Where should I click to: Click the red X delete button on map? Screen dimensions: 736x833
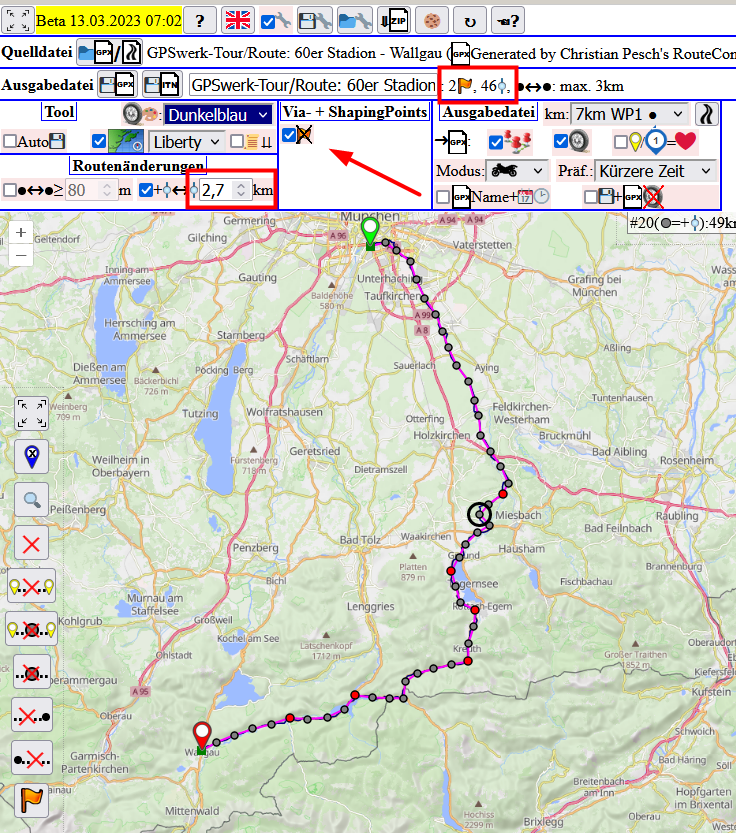coord(32,544)
